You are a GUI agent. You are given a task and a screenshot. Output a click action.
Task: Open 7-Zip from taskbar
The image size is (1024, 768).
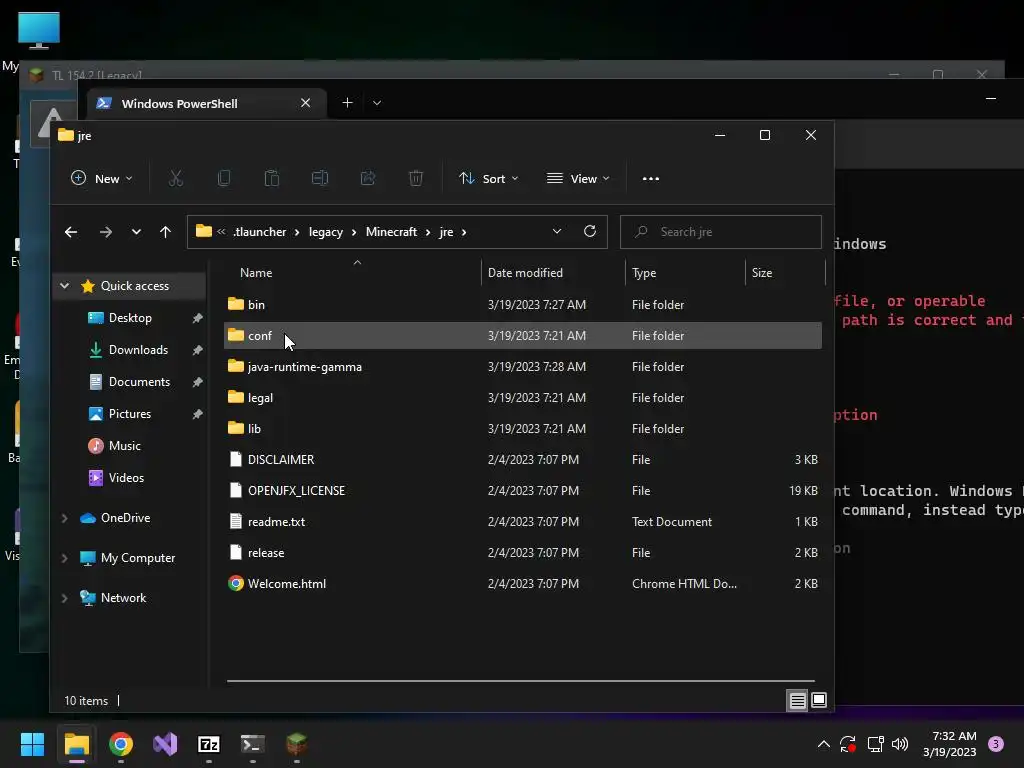click(x=209, y=744)
